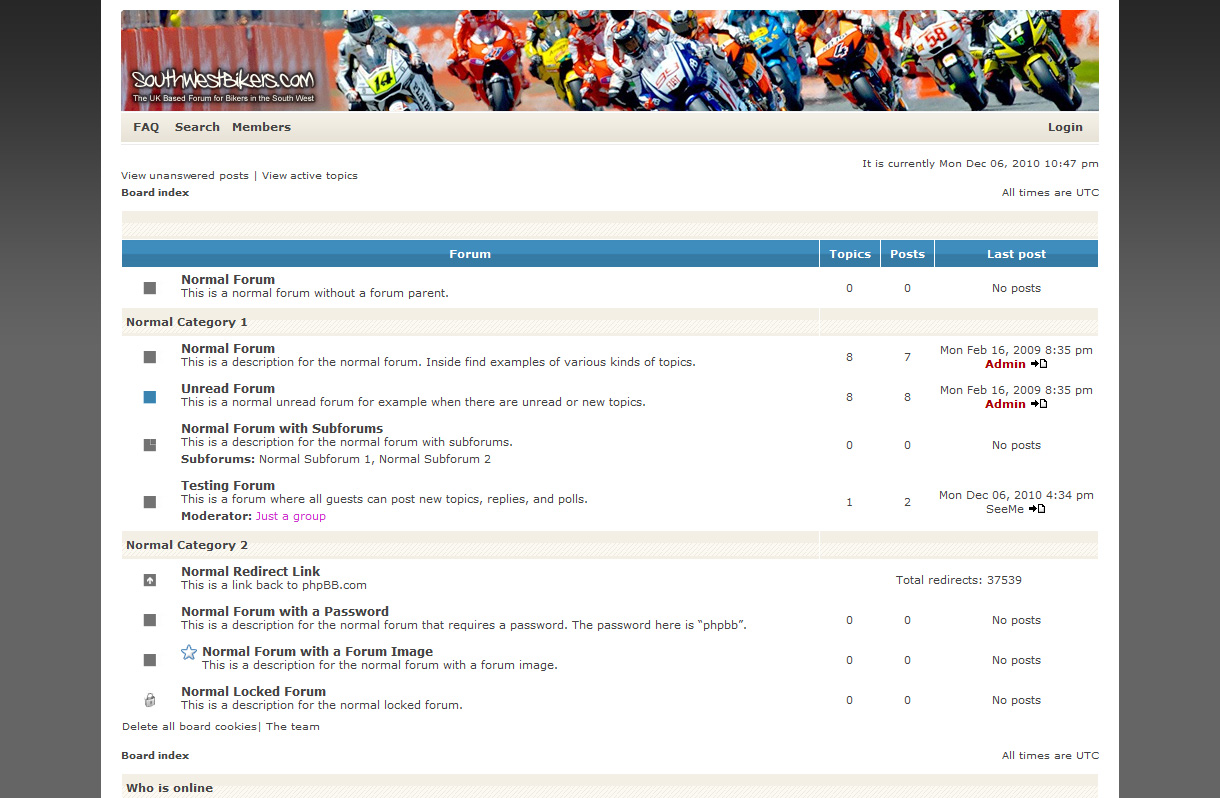Screen dimensions: 1220x798
Task: Go to the Members list
Action: click(x=261, y=127)
